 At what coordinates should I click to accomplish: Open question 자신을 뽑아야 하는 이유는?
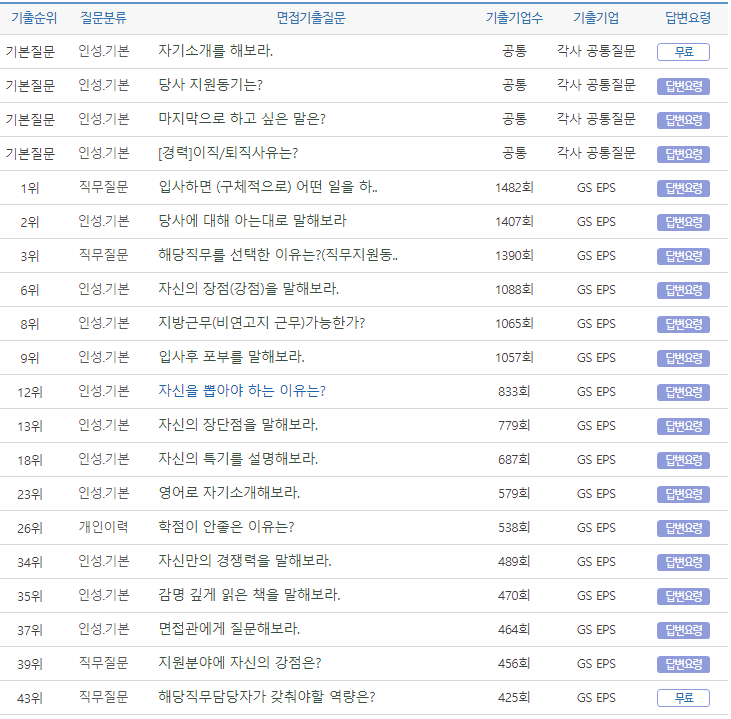click(x=242, y=391)
